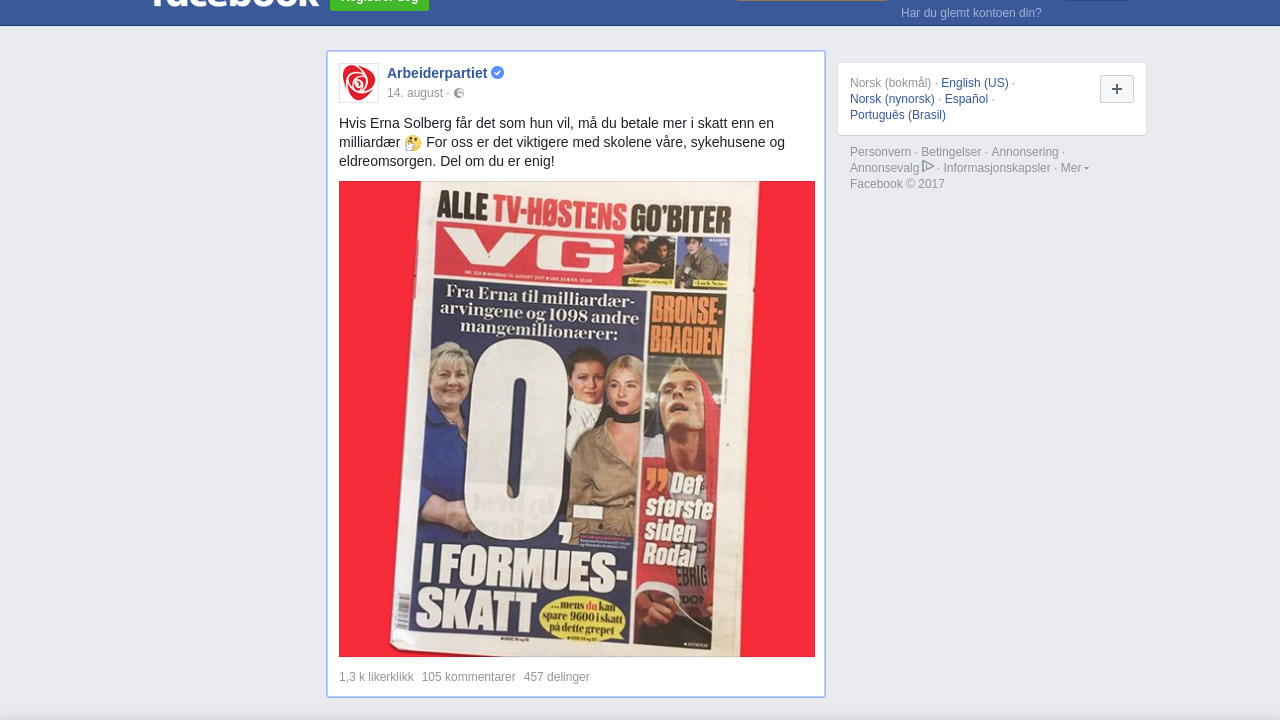Switch language to Norsk (nynorsk)
1280x720 pixels.
click(x=892, y=99)
